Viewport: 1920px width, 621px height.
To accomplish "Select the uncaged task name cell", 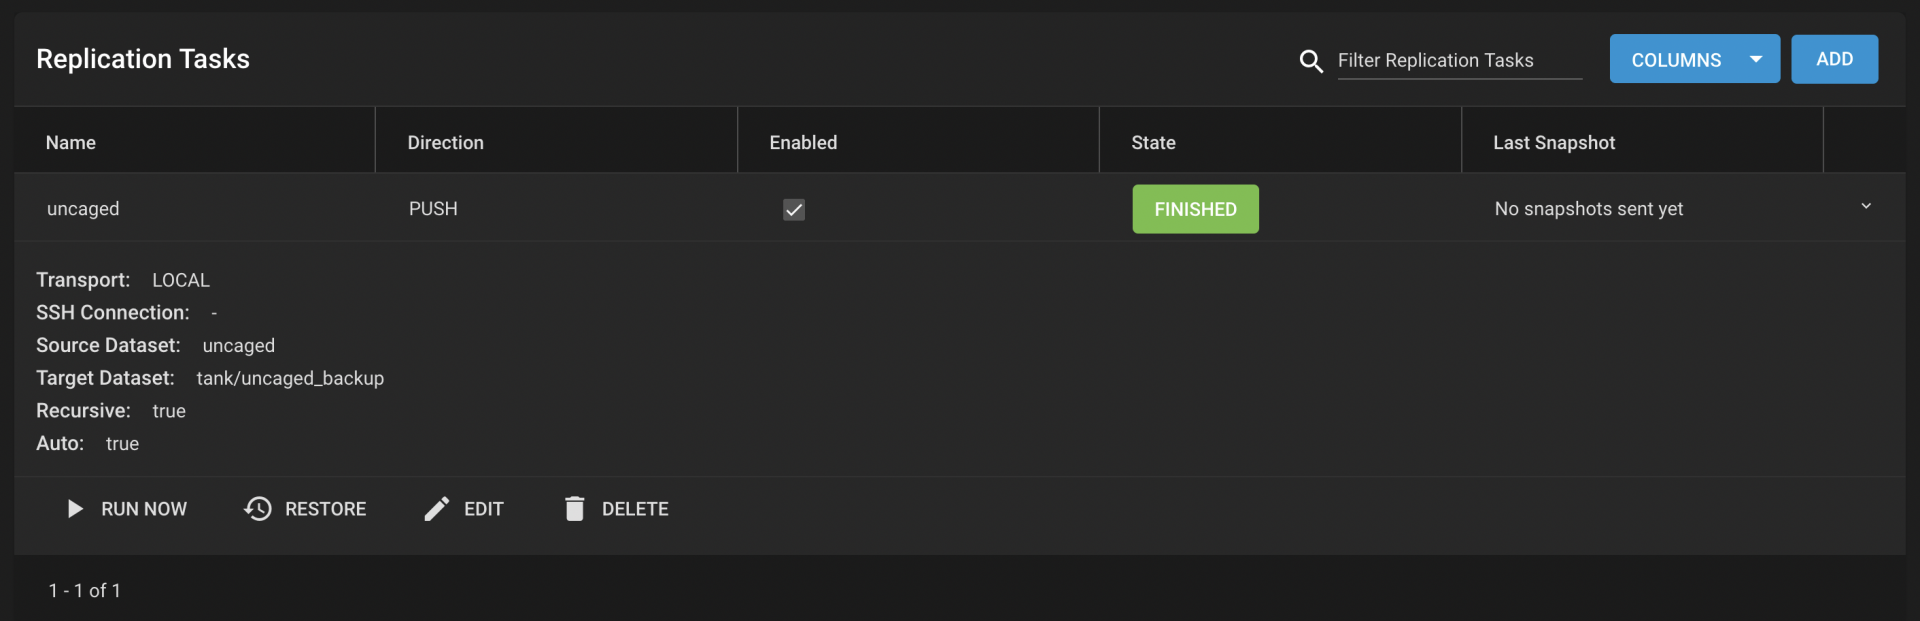I will point(83,209).
